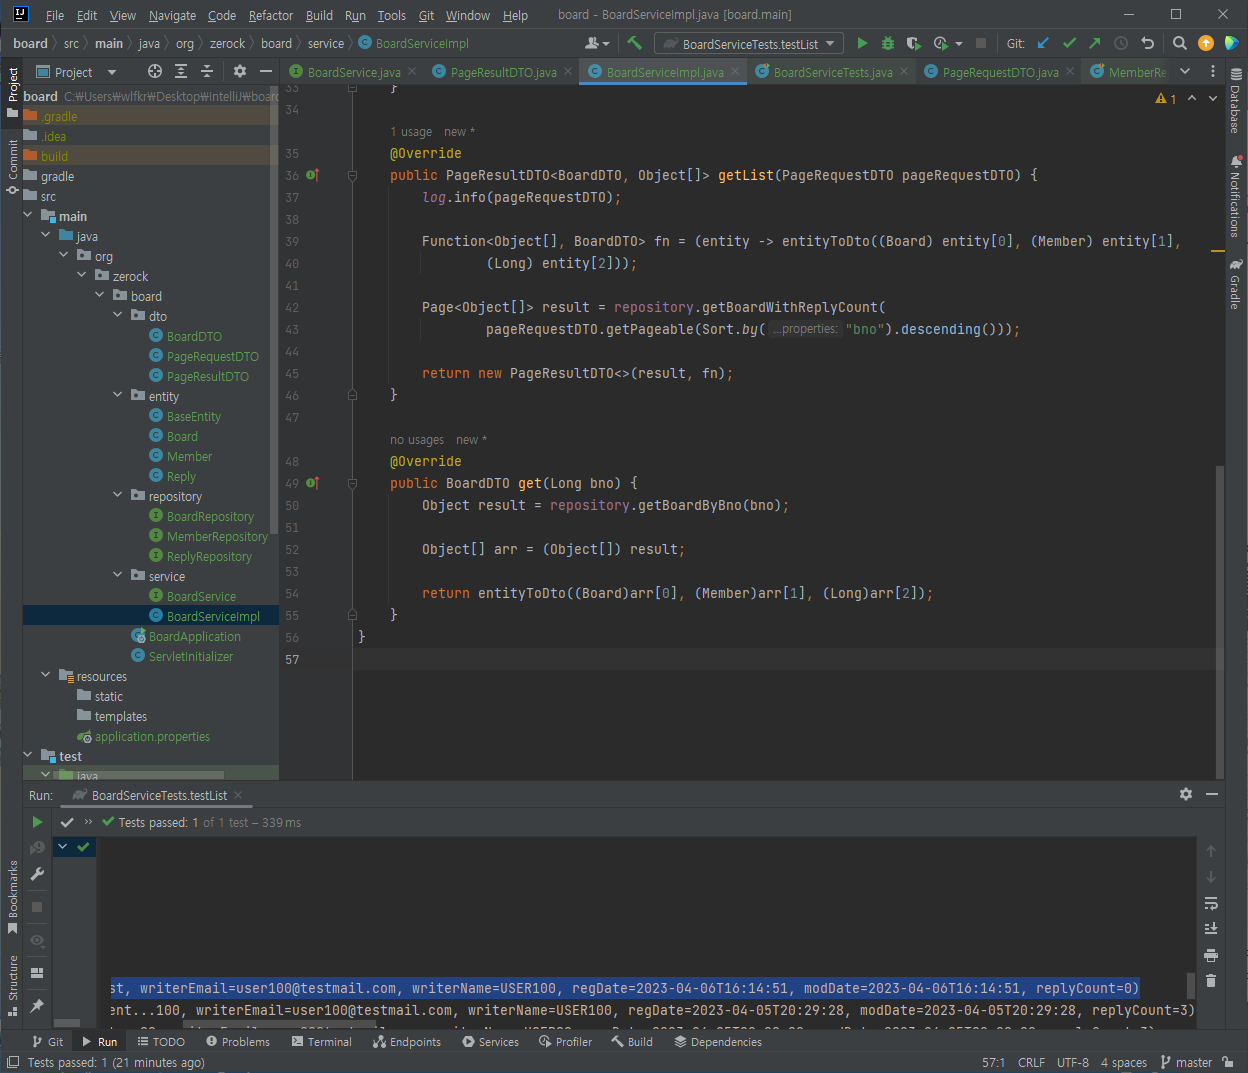Click the warning indicator showing 1

click(x=1166, y=98)
